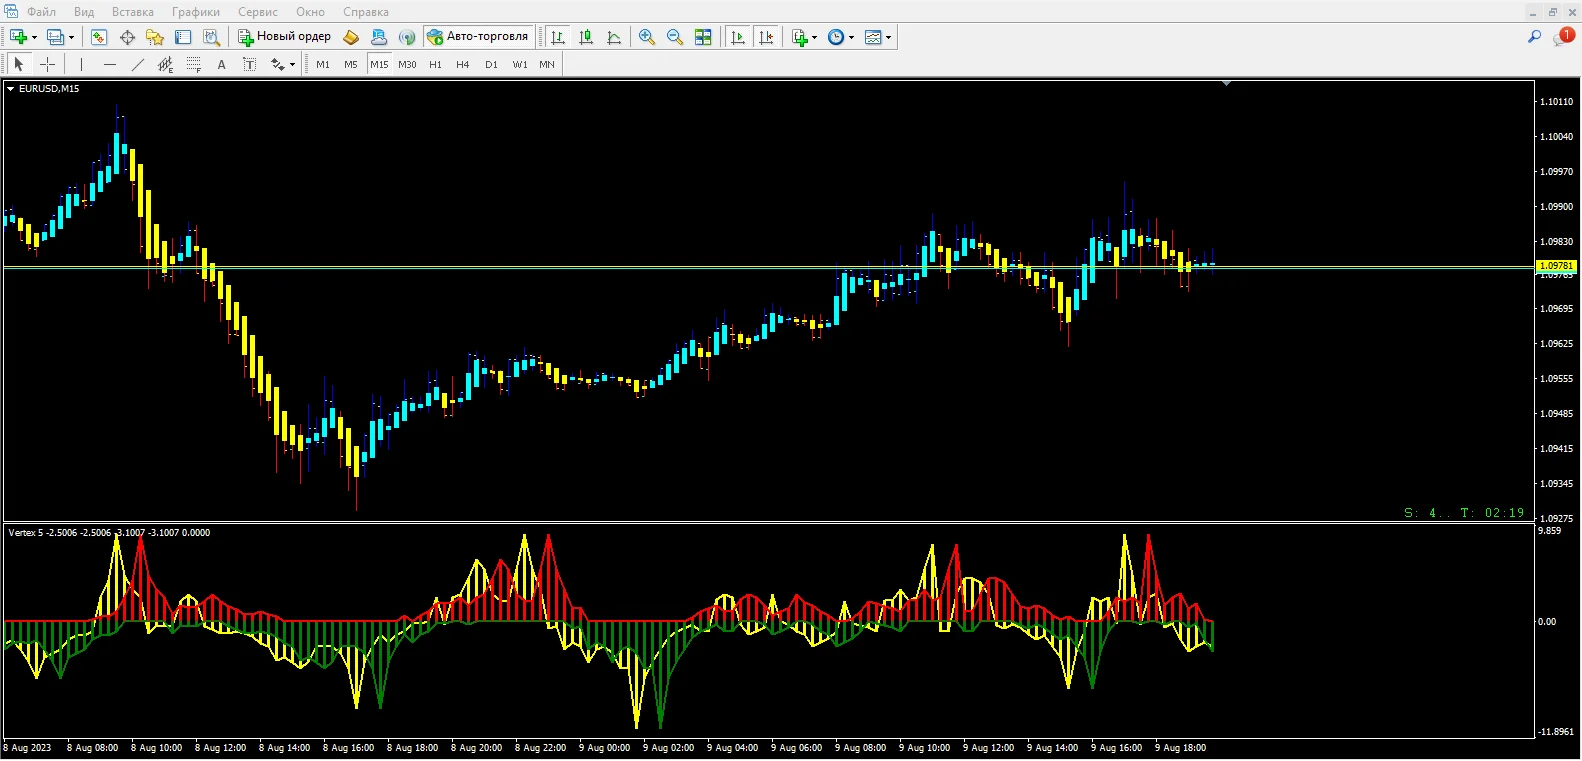This screenshot has height=761, width=1582.
Task: Select the M30 timeframe button
Action: coord(407,64)
